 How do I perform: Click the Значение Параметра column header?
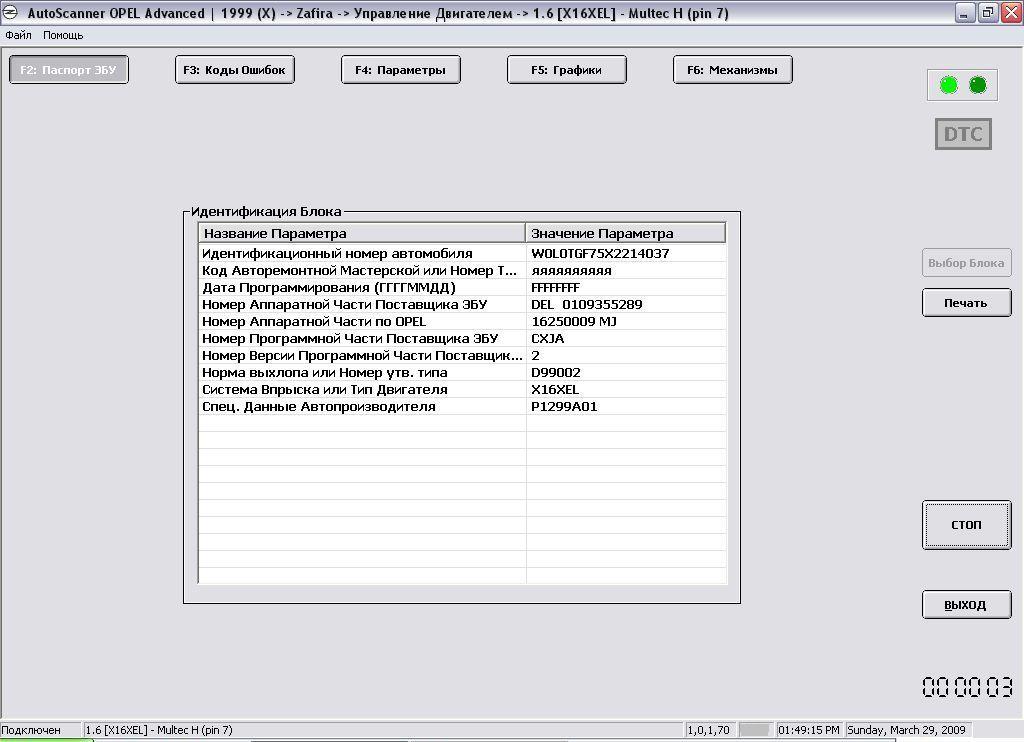(x=625, y=233)
